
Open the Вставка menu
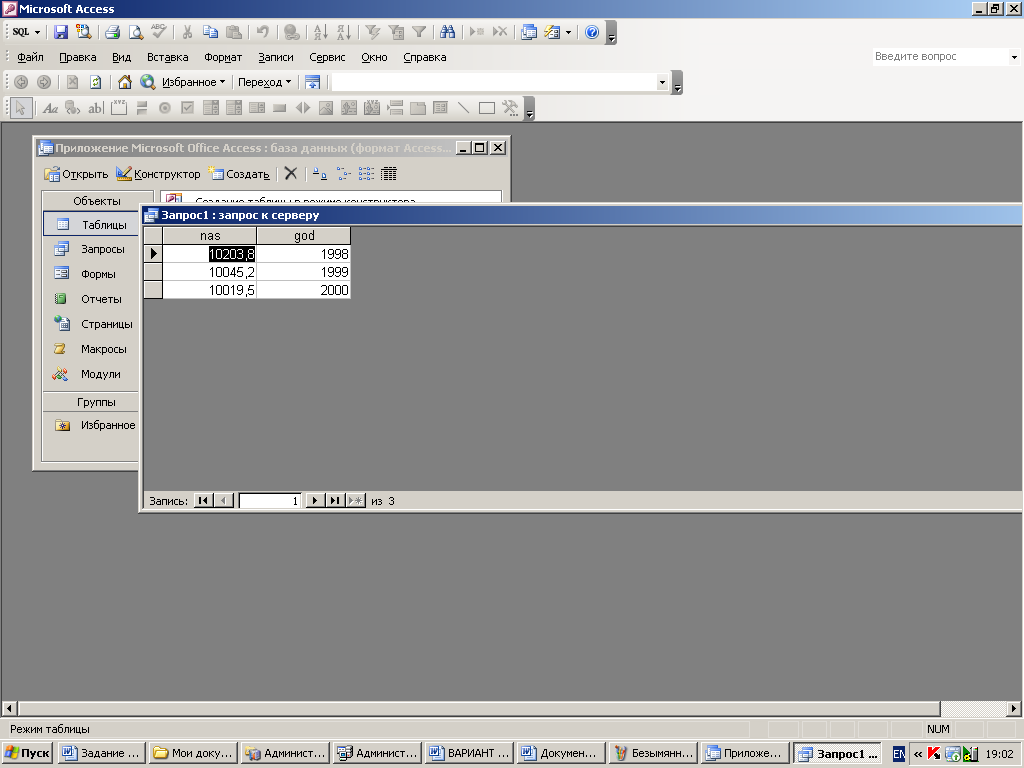tap(167, 57)
